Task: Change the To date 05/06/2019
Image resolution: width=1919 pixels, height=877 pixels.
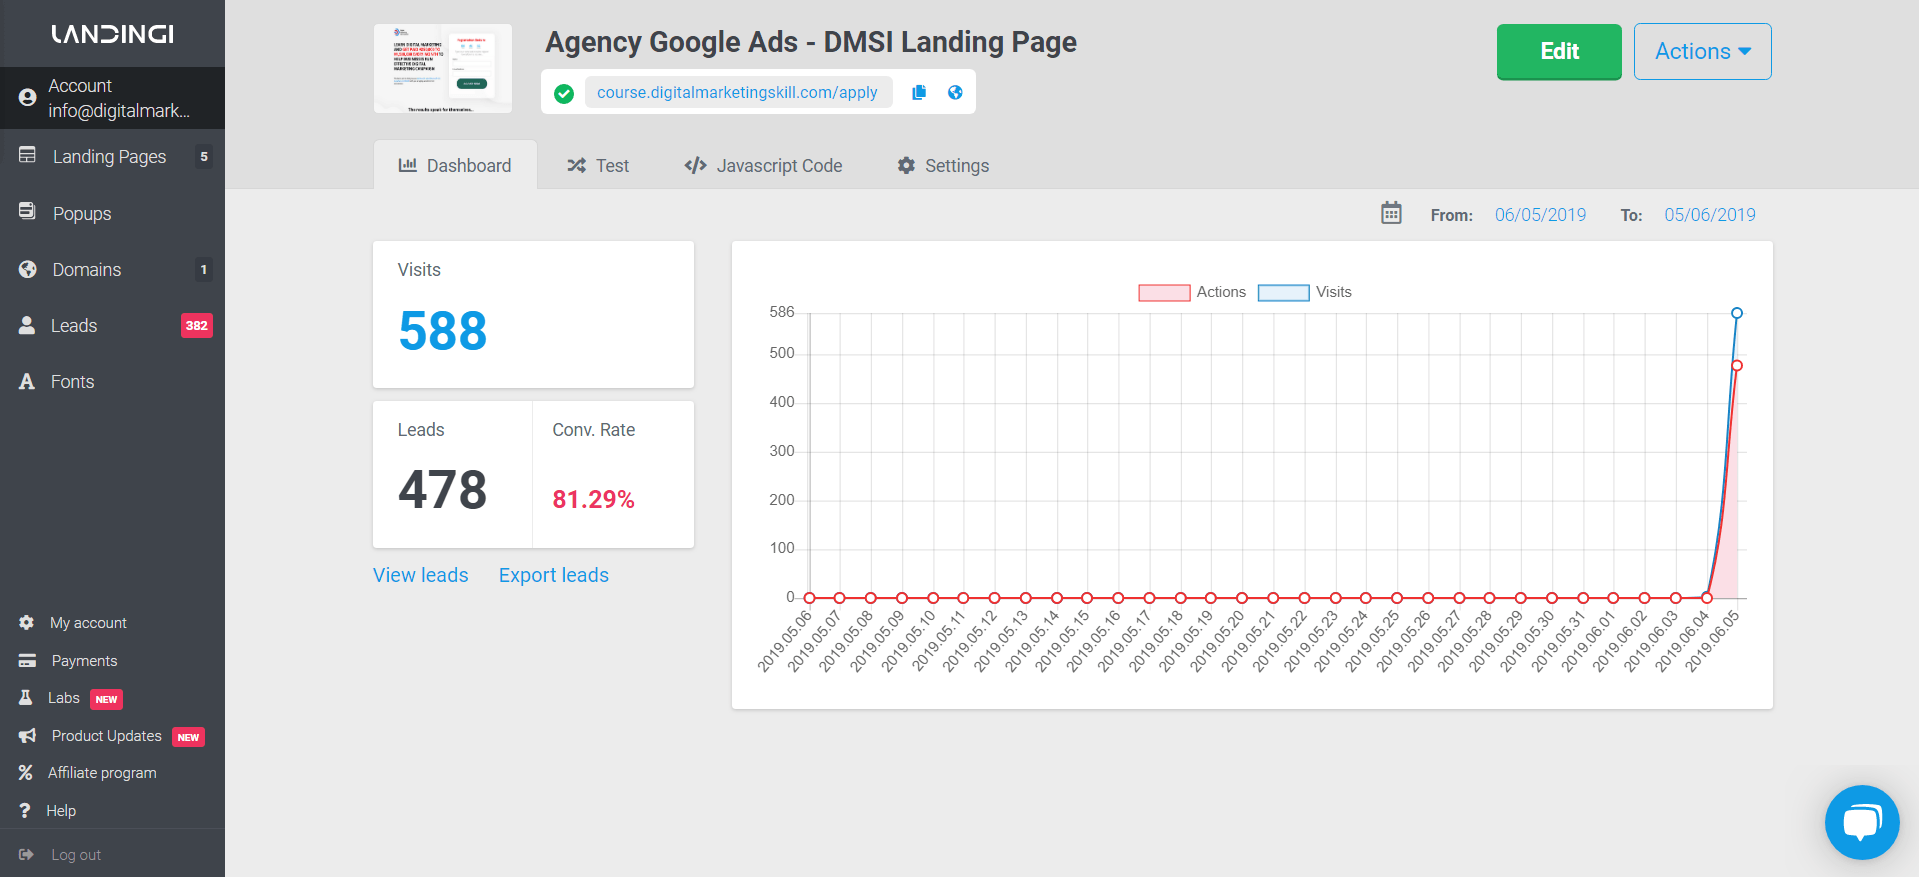Action: click(1710, 214)
